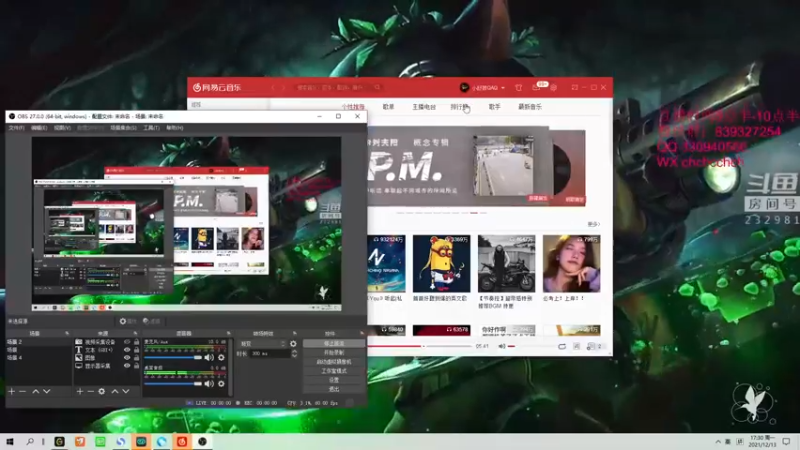Open 属性 properties button above docks

[128, 321]
